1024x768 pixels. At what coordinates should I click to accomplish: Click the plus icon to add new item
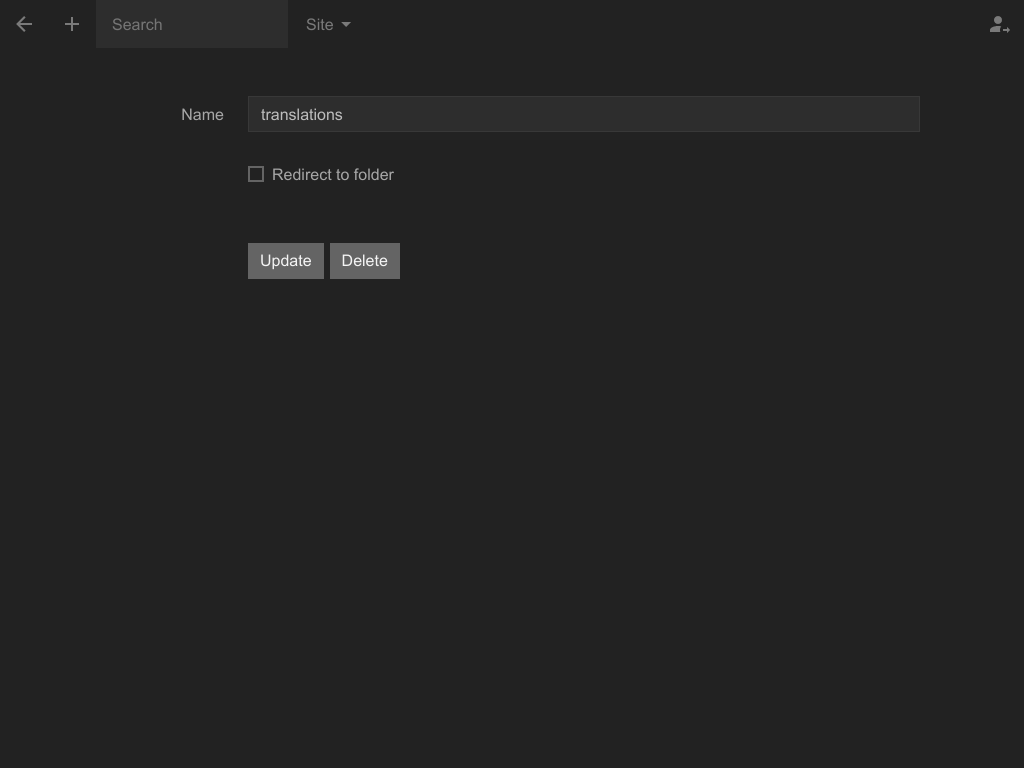click(72, 24)
